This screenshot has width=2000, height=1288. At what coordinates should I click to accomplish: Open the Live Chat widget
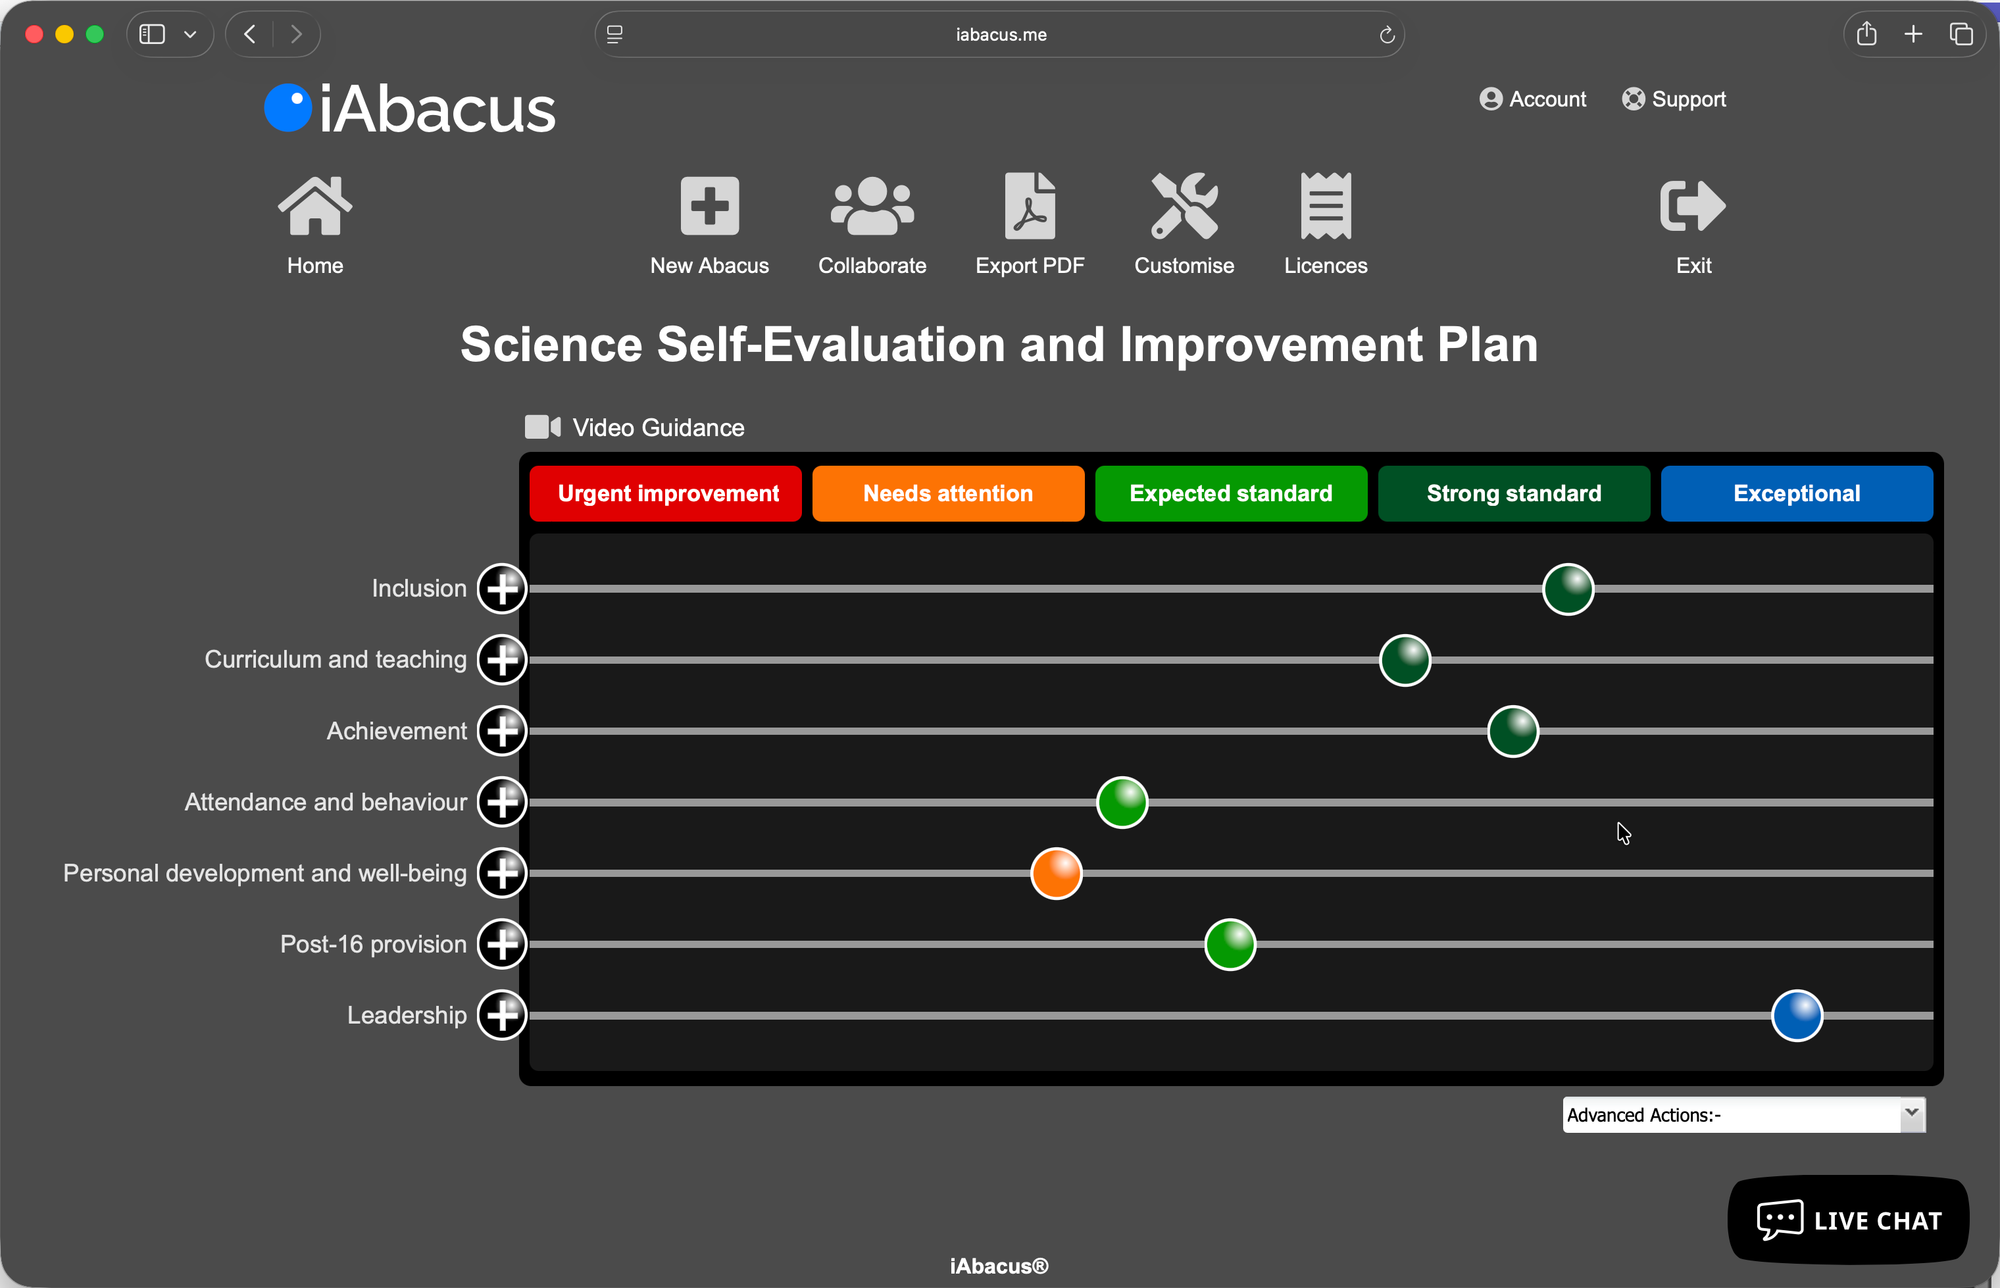point(1848,1220)
